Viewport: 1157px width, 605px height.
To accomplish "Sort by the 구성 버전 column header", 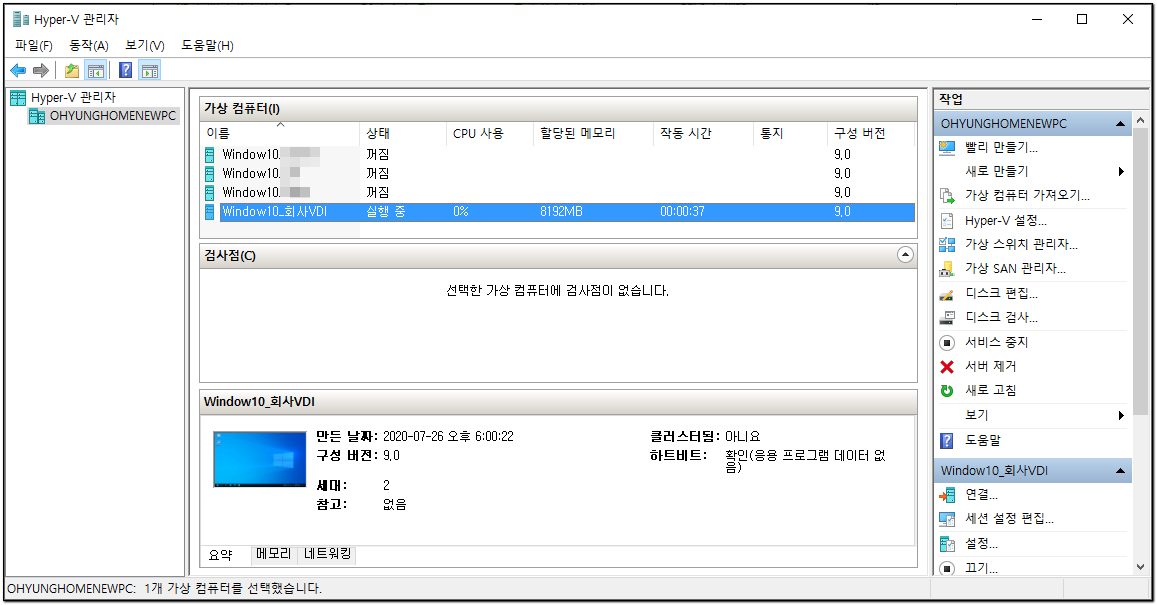I will pyautogui.click(x=871, y=134).
